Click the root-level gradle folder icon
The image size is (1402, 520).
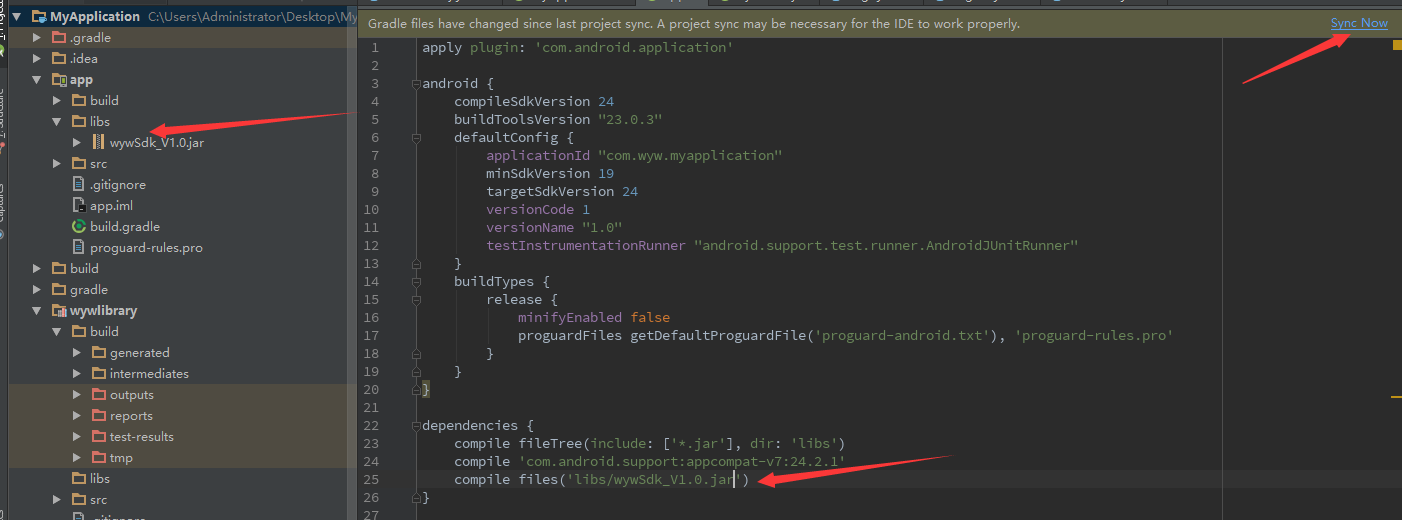coord(59,289)
